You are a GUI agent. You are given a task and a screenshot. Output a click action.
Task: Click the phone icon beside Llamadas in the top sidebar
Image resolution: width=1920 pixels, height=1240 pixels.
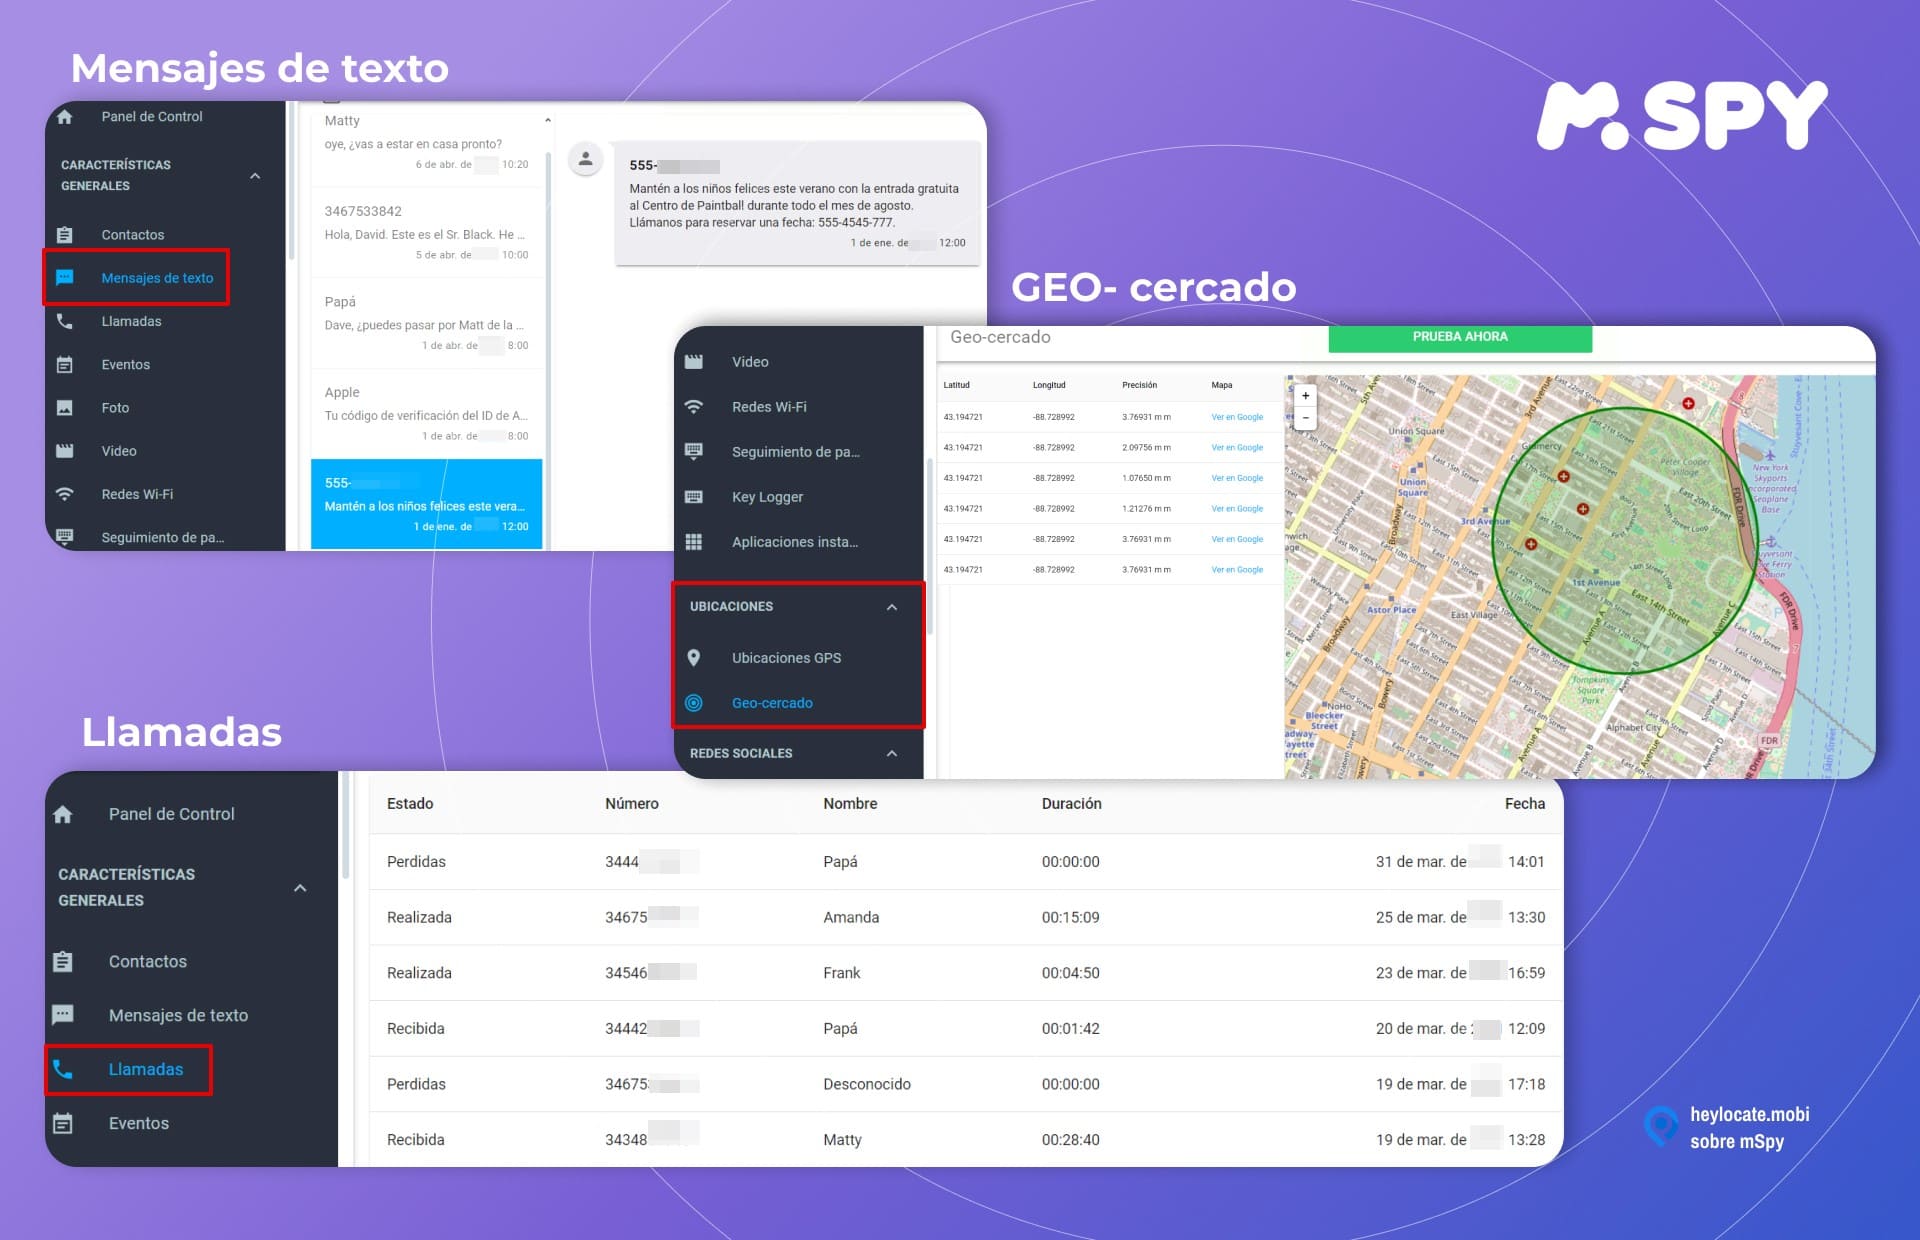coord(65,321)
